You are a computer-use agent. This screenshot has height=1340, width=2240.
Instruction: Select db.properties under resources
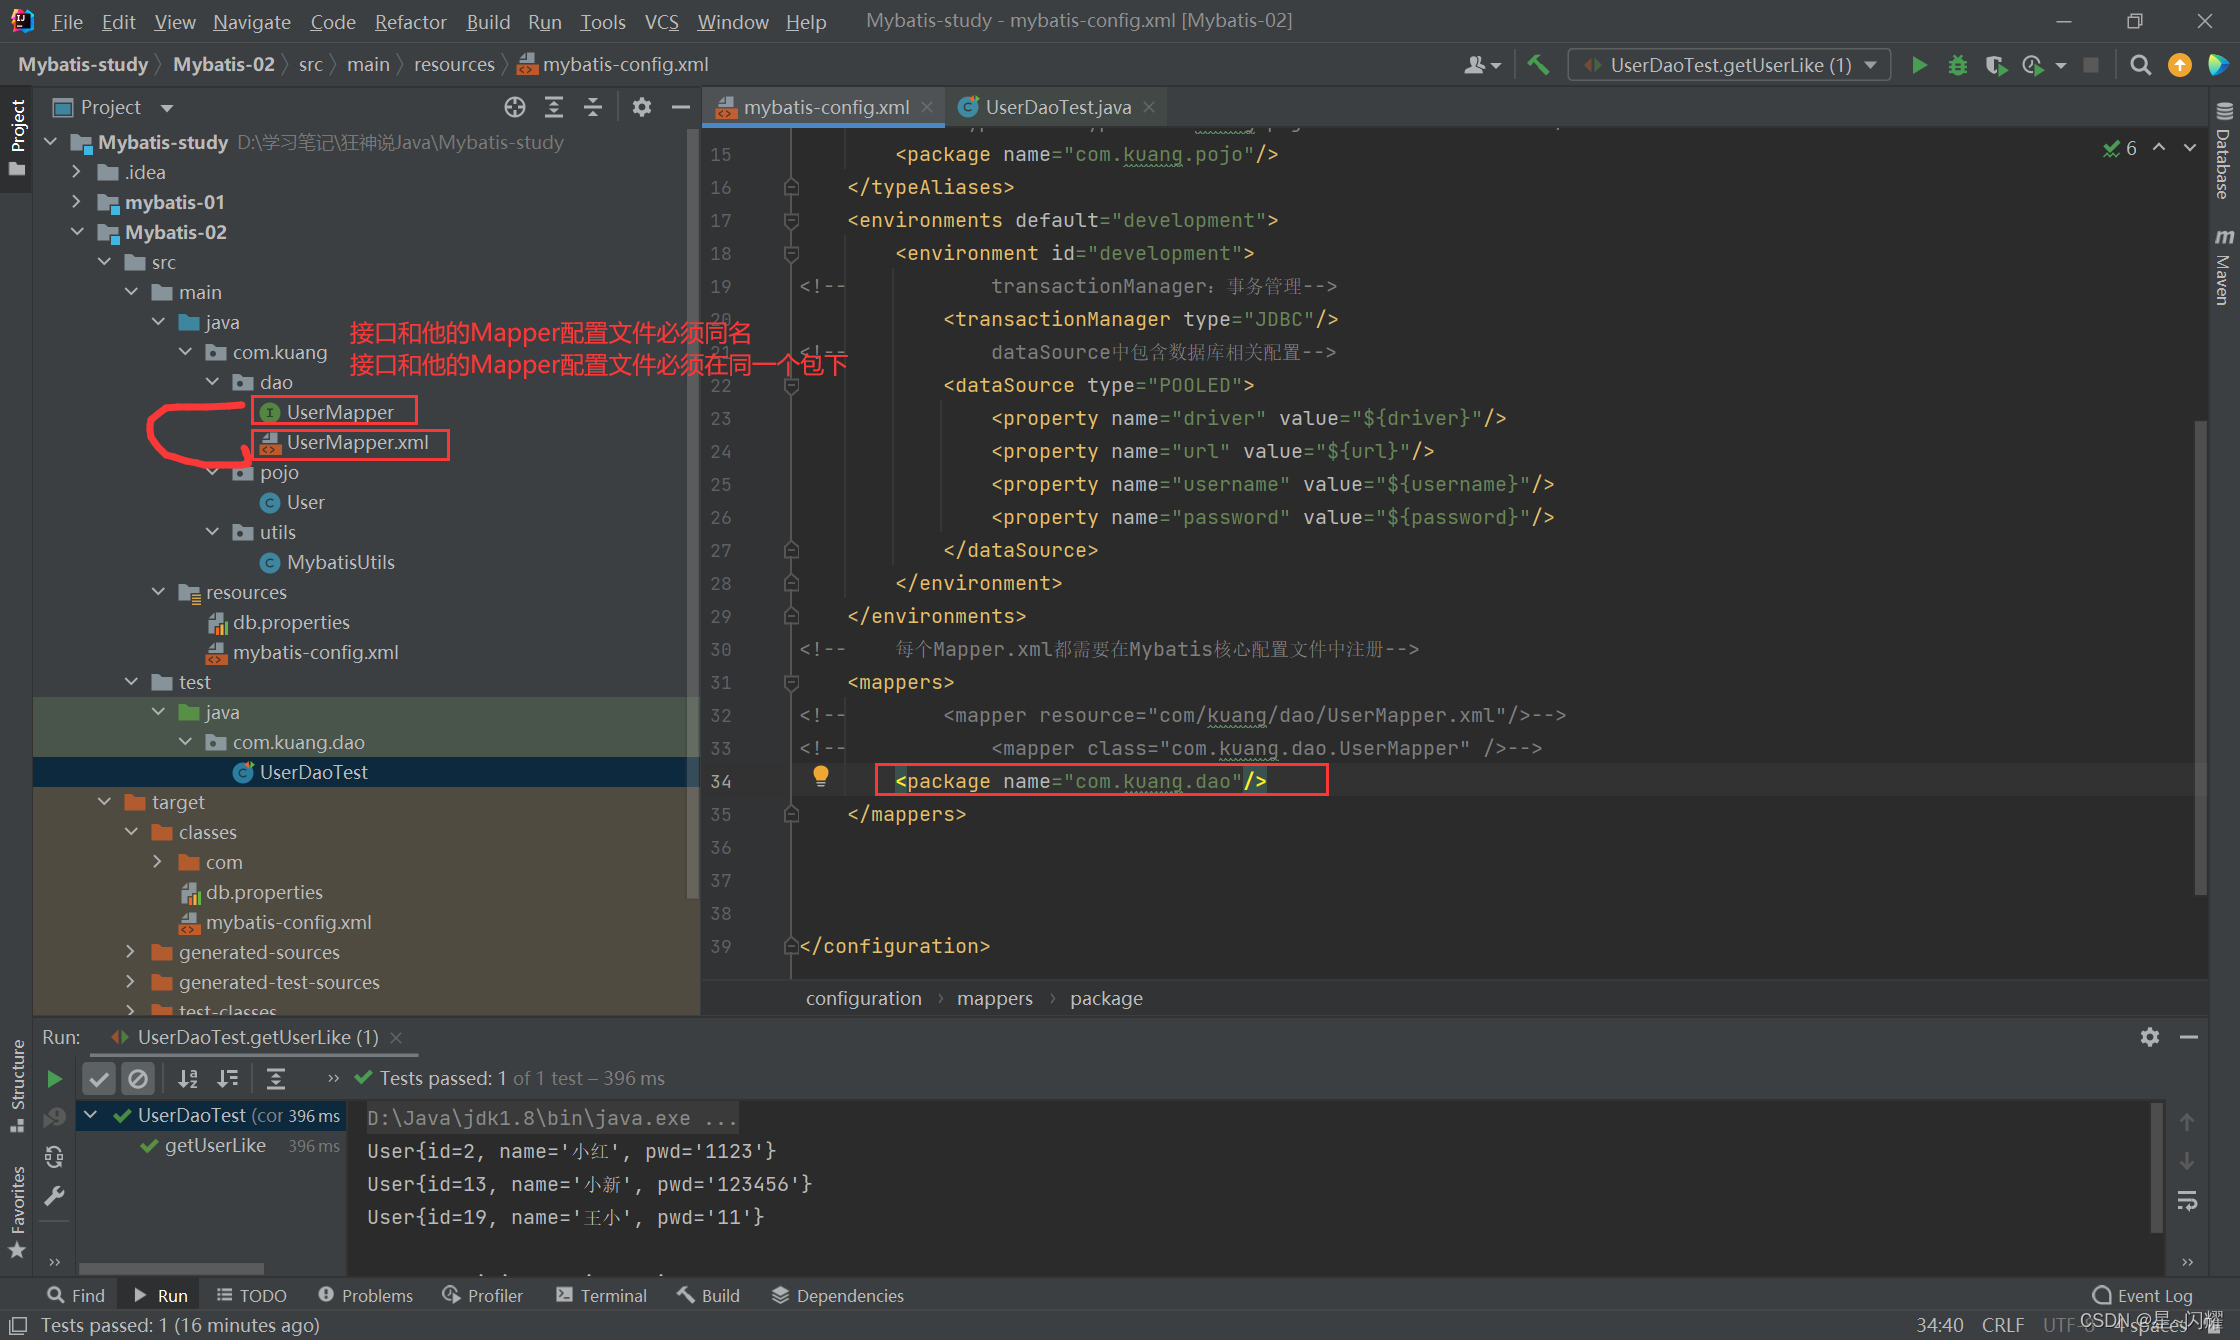tap(291, 622)
